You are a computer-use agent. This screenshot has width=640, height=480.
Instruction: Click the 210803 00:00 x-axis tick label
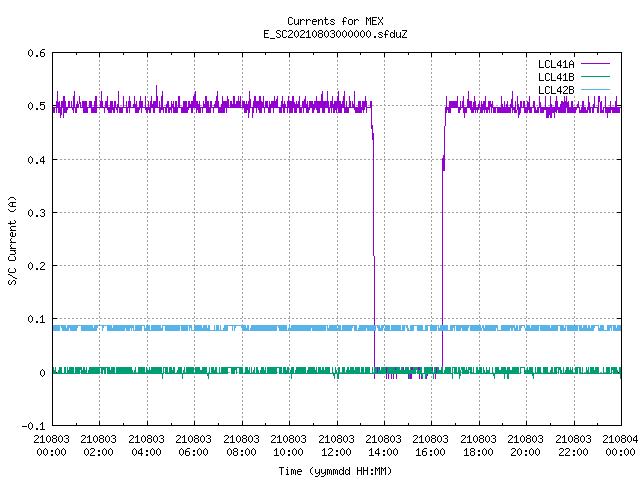click(51, 446)
